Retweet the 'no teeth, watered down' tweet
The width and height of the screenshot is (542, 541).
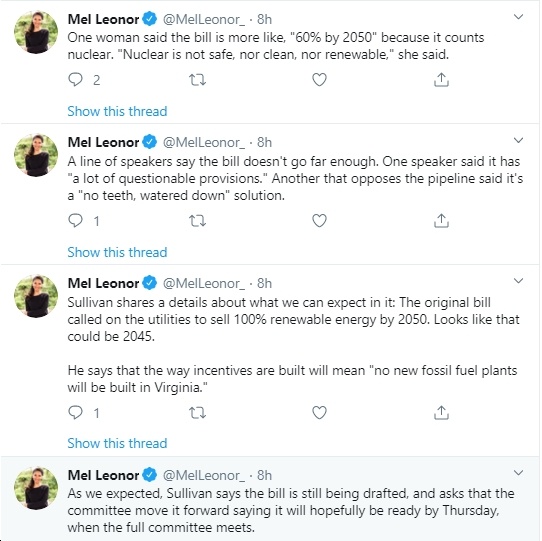click(197, 221)
